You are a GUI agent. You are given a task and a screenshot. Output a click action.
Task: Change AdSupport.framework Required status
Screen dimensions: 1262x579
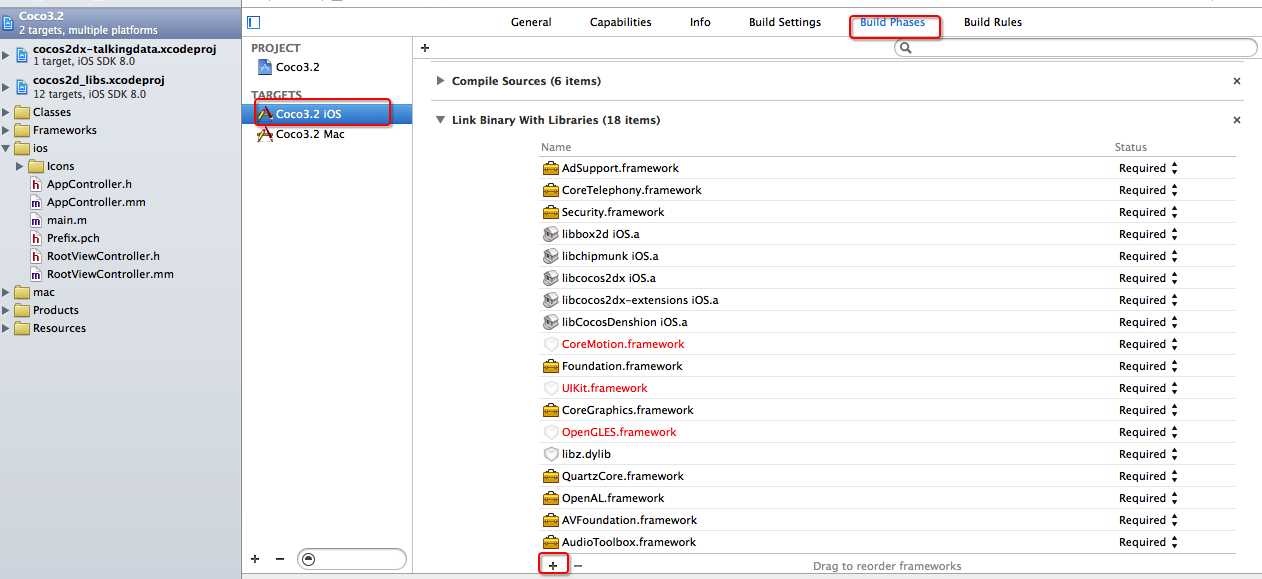[x=1148, y=168]
